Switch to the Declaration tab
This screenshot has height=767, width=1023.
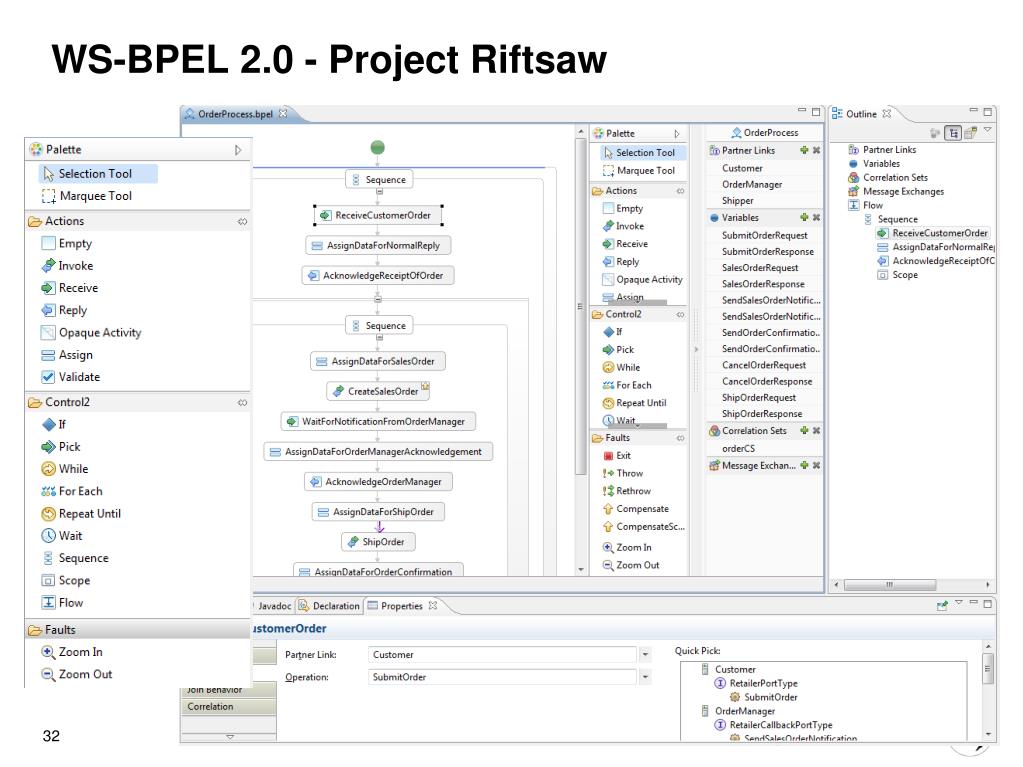(x=329, y=606)
